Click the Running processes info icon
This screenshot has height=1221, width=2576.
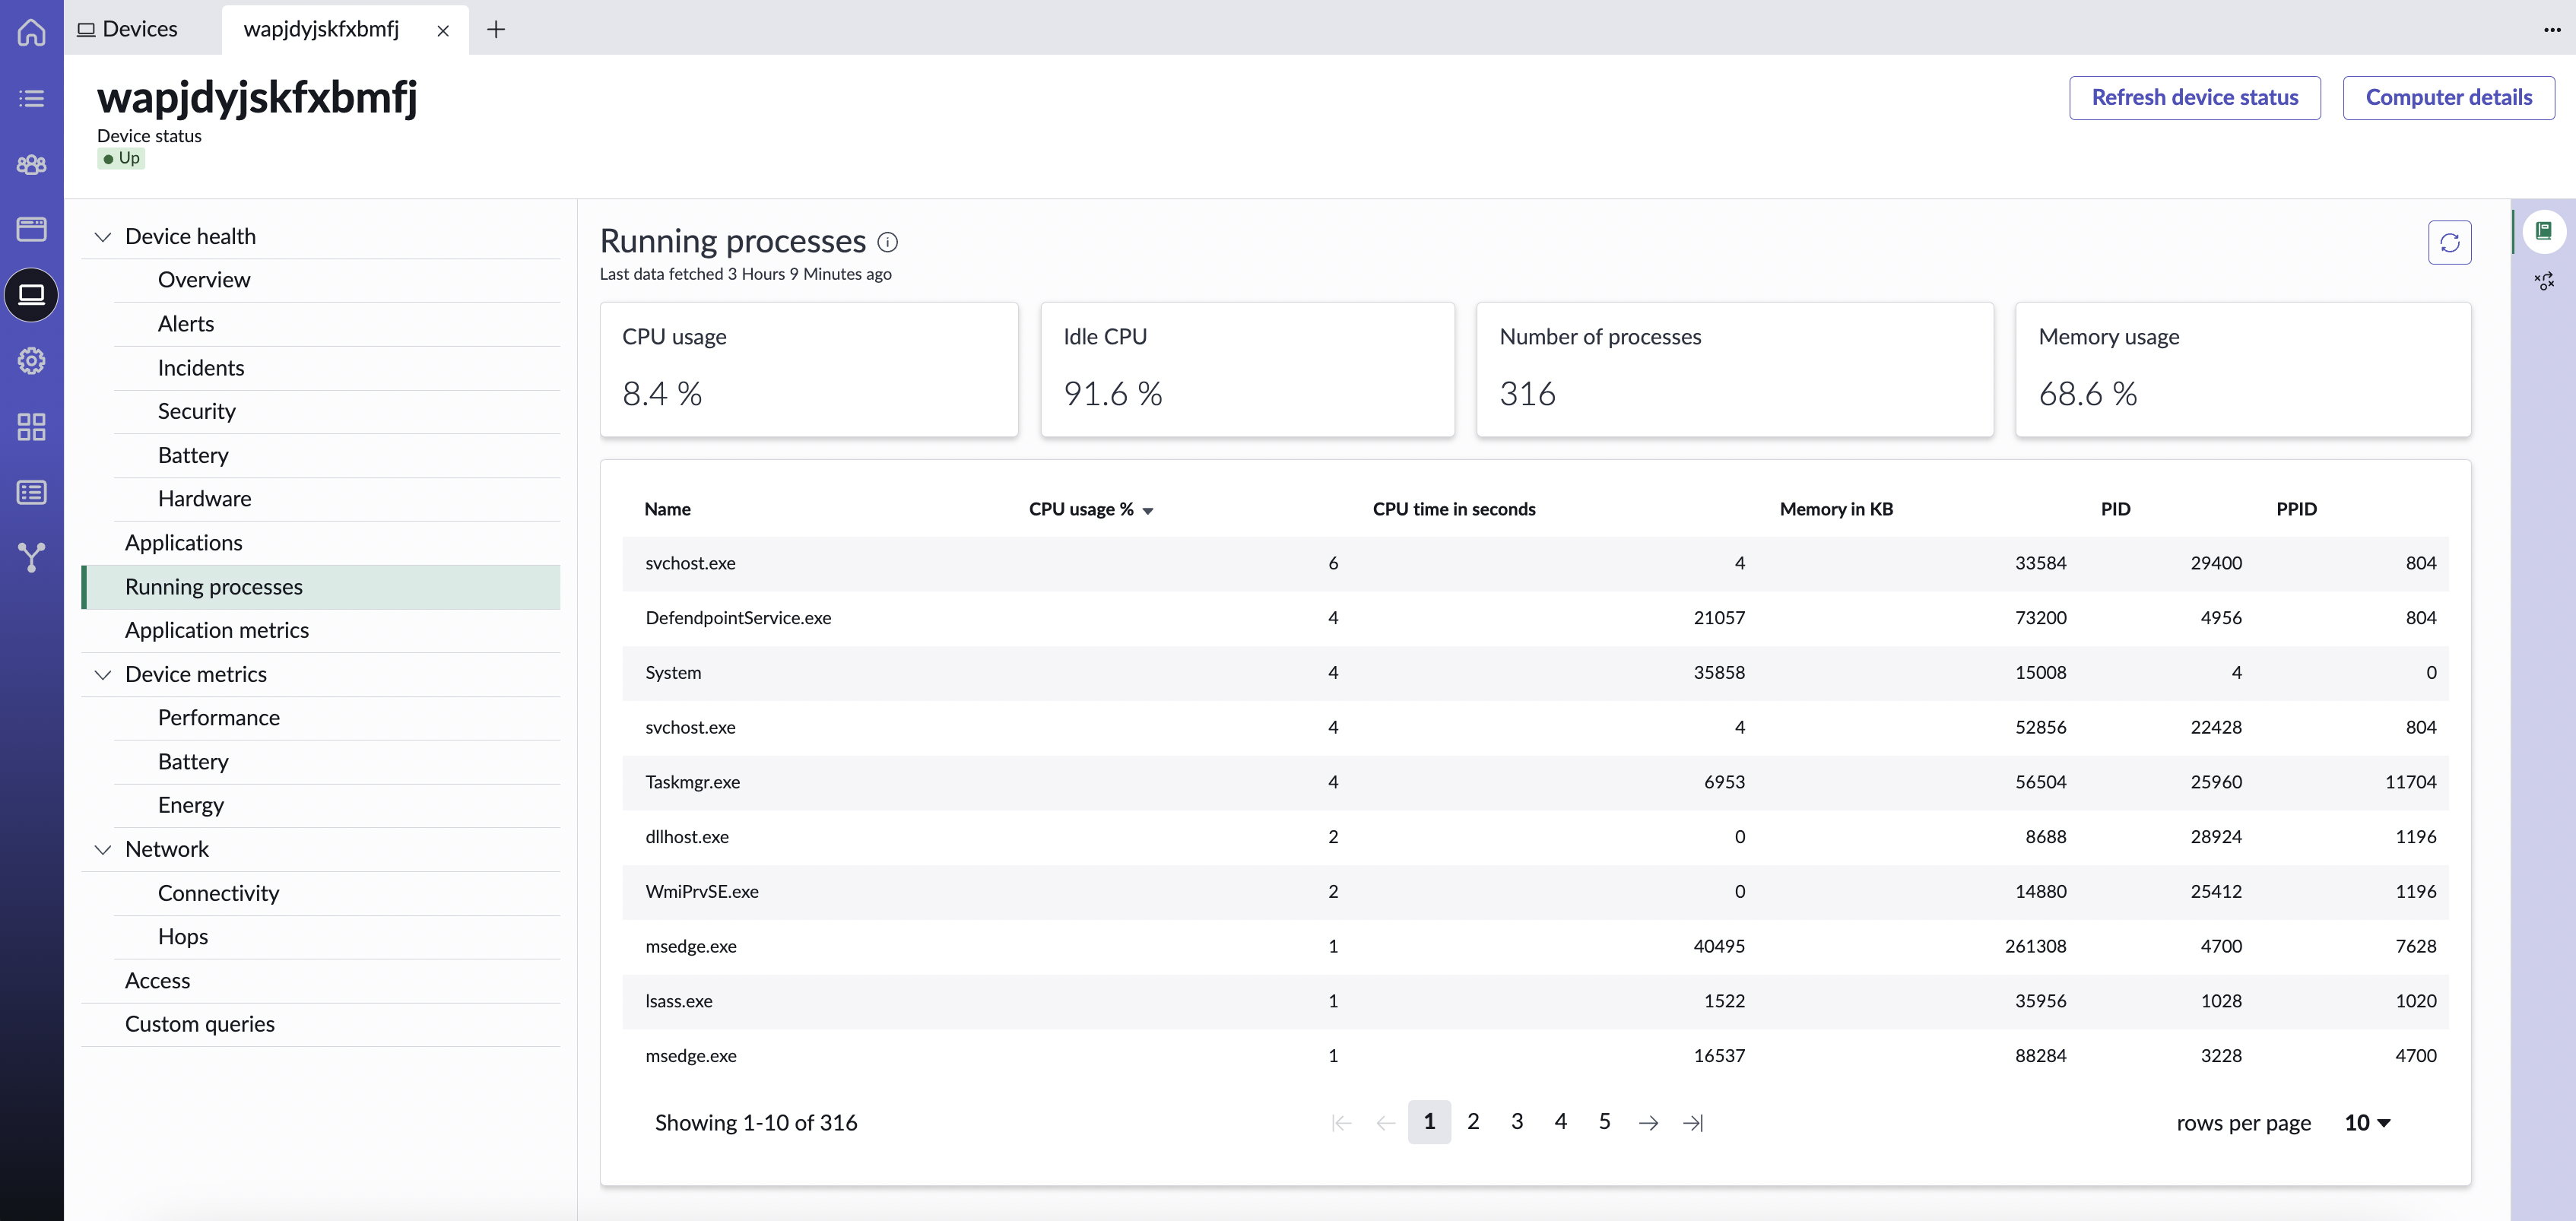(x=887, y=242)
